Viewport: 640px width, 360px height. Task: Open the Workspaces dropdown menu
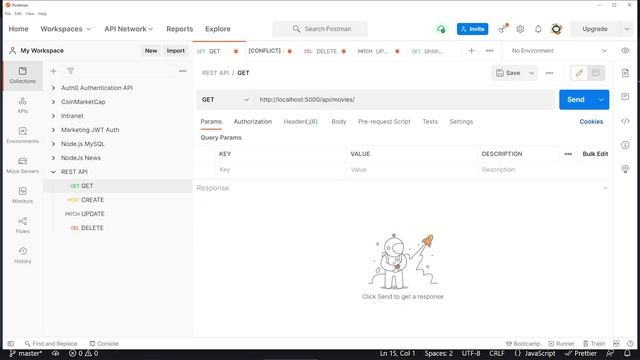click(x=66, y=29)
